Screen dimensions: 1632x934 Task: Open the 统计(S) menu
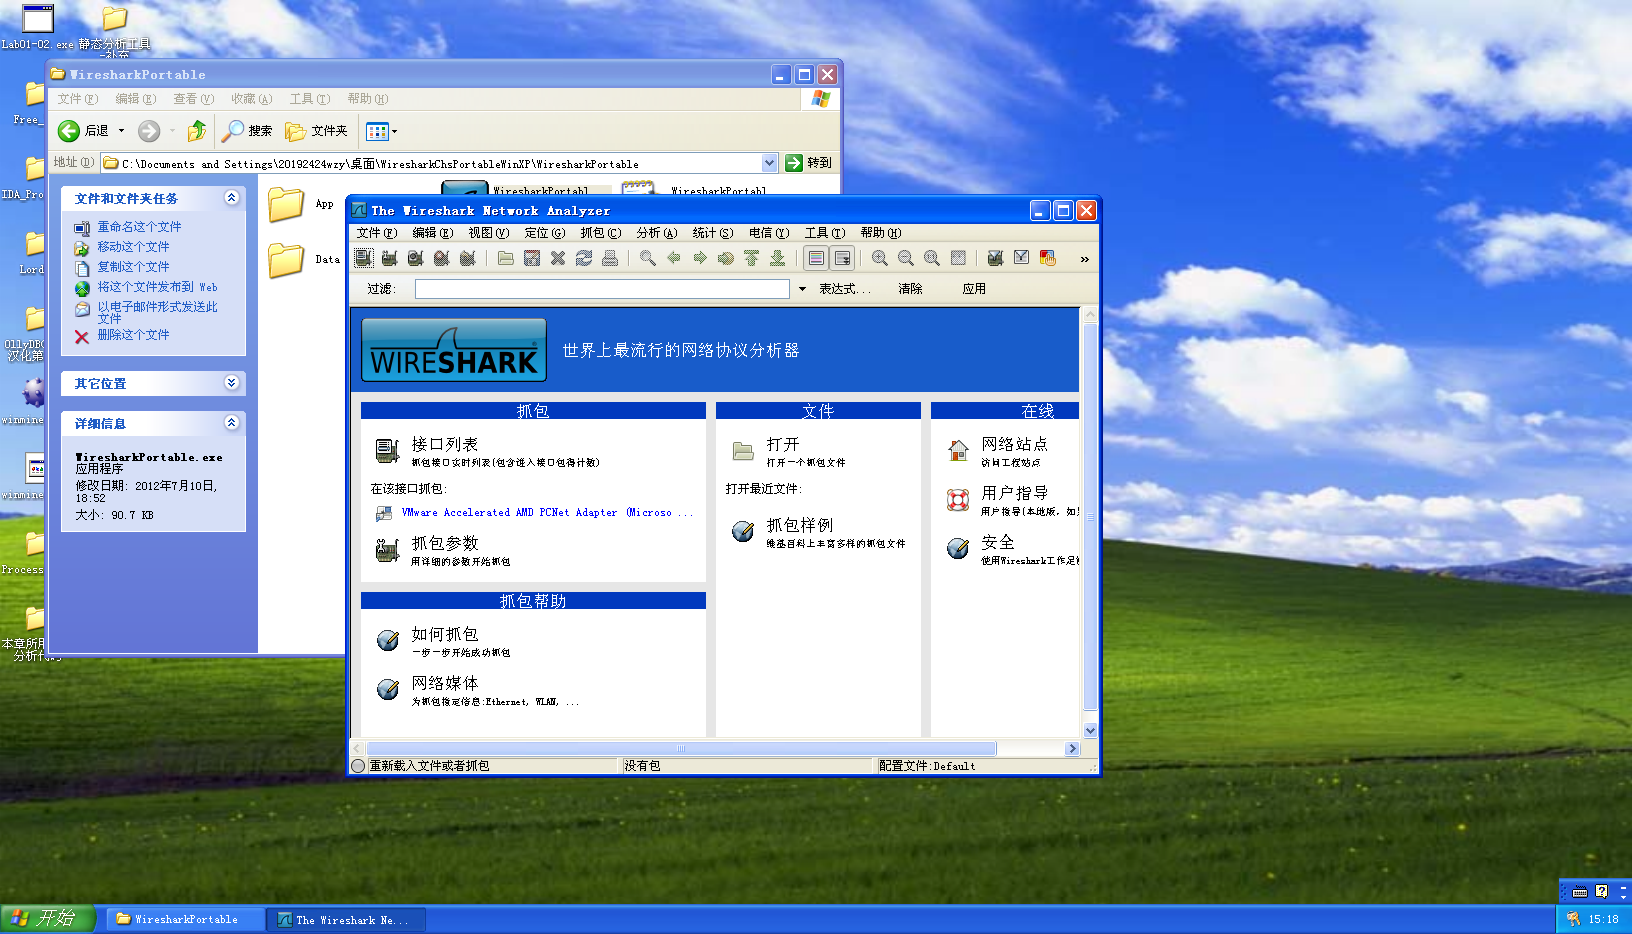713,233
